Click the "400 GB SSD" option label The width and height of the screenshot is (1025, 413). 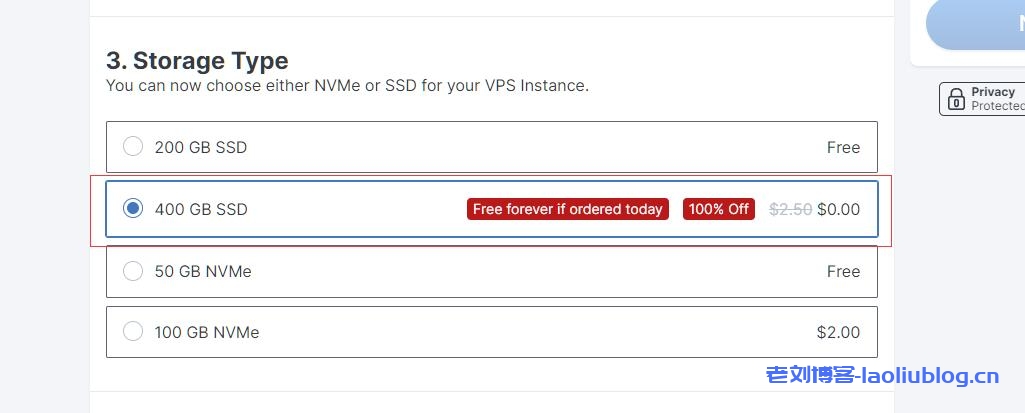[201, 209]
